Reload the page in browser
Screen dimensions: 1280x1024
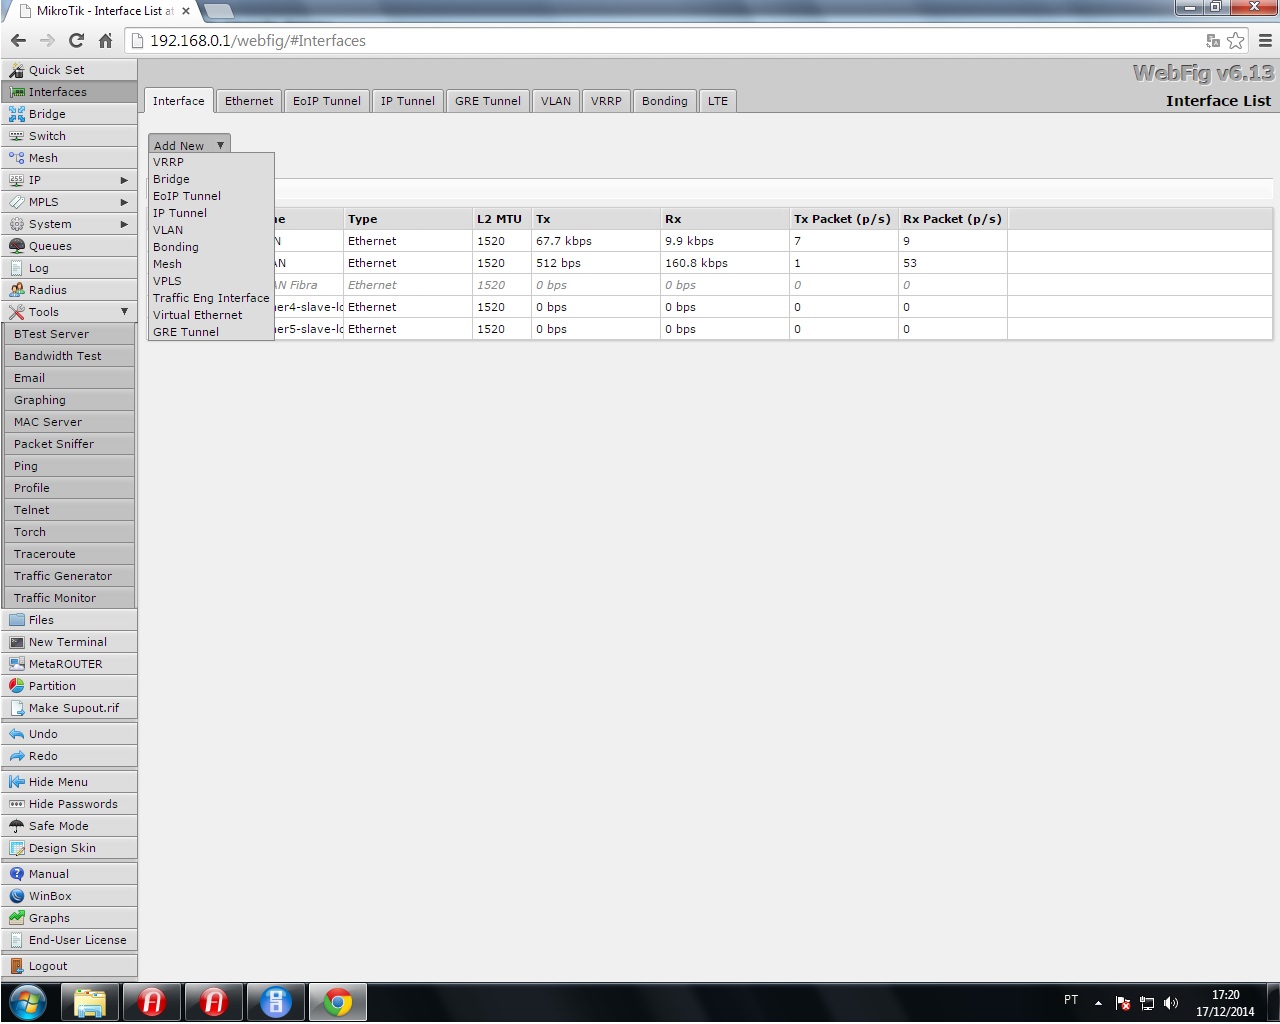(76, 41)
